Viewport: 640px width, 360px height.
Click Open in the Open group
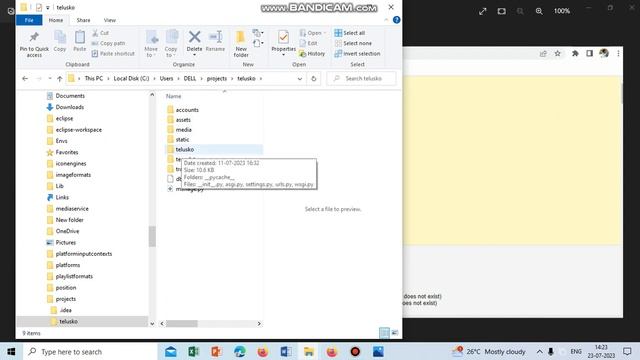click(312, 33)
